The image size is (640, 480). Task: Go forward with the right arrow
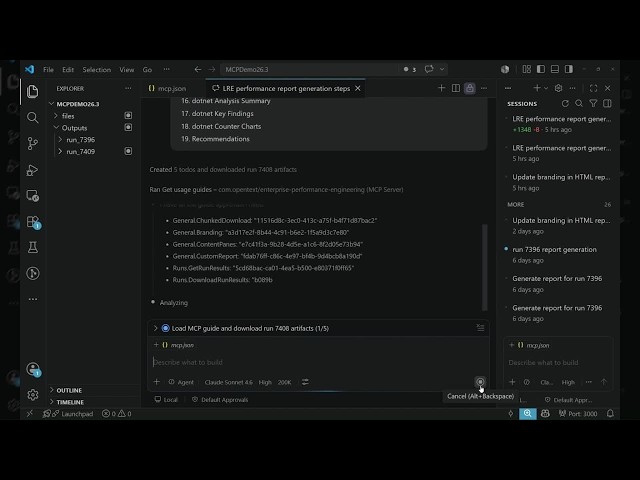pos(212,69)
